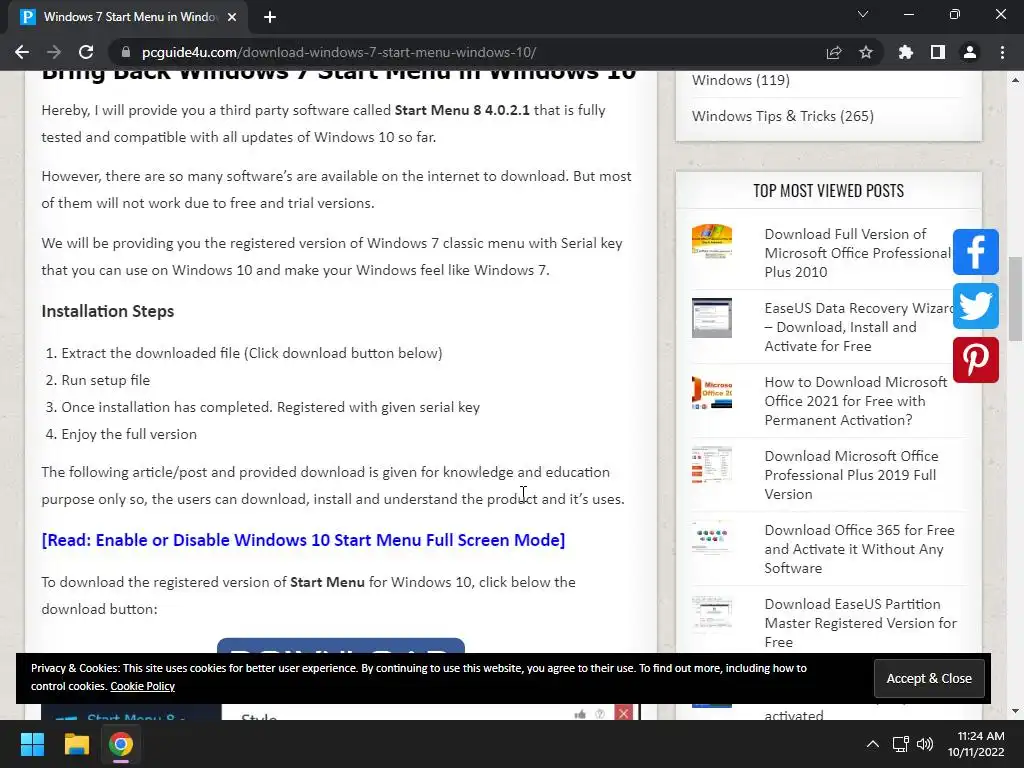Open the Windows (119) category link
The width and height of the screenshot is (1024, 768).
coord(741,80)
